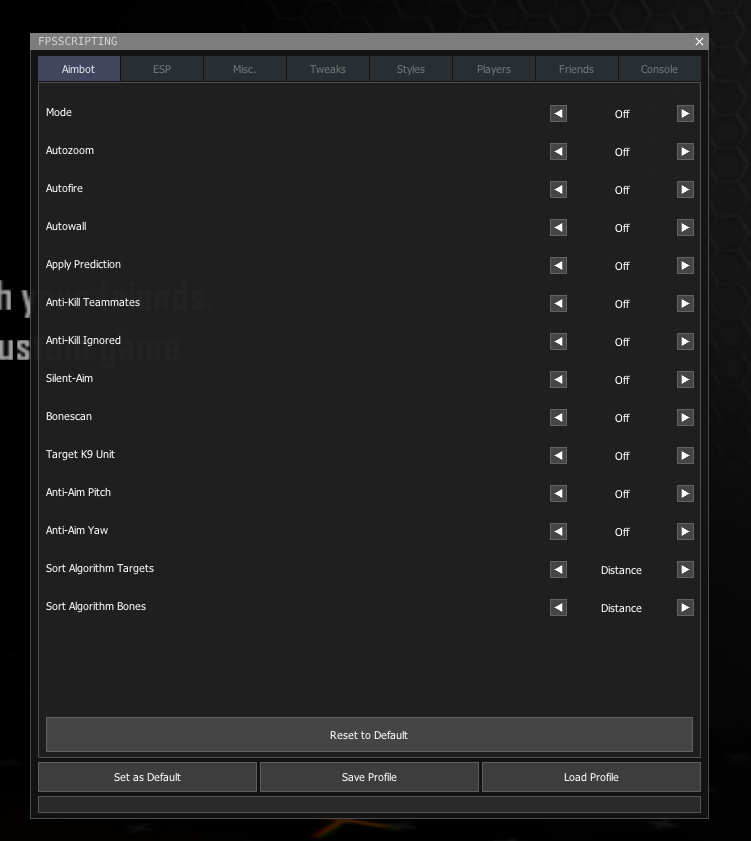Open the Friends tab
The height and width of the screenshot is (841, 751).
[577, 69]
